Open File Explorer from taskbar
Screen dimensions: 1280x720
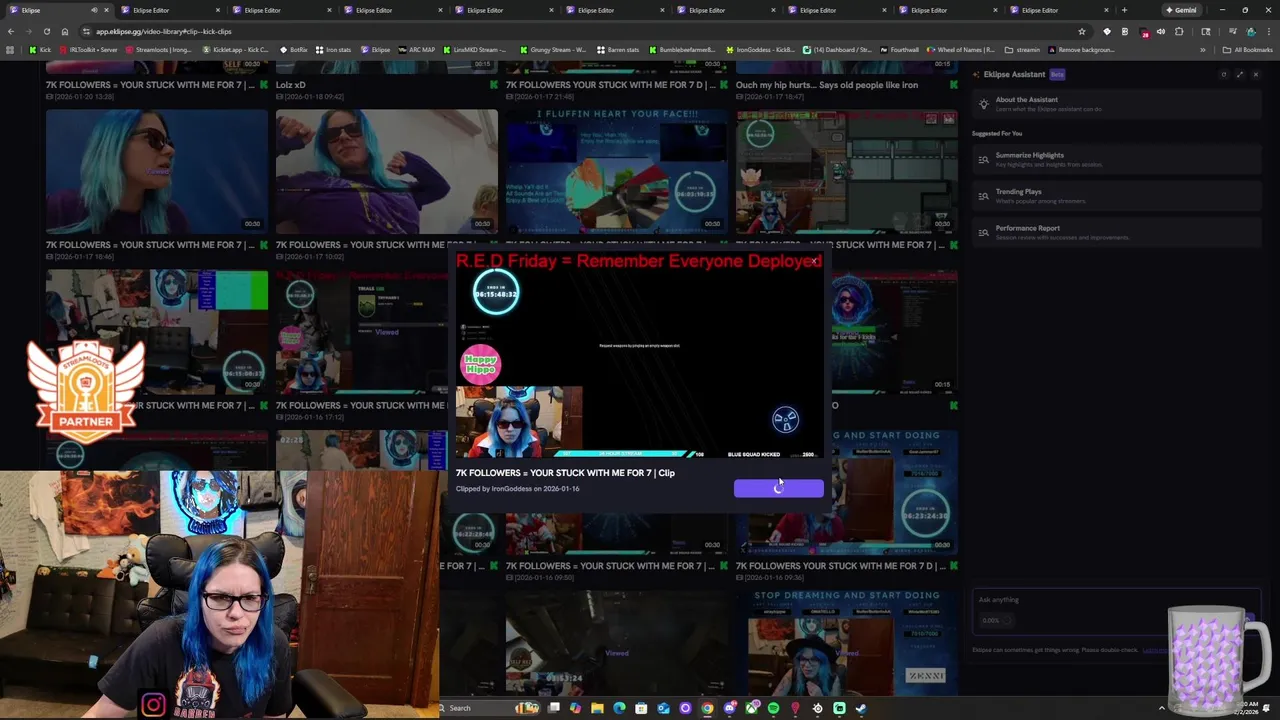click(597, 708)
